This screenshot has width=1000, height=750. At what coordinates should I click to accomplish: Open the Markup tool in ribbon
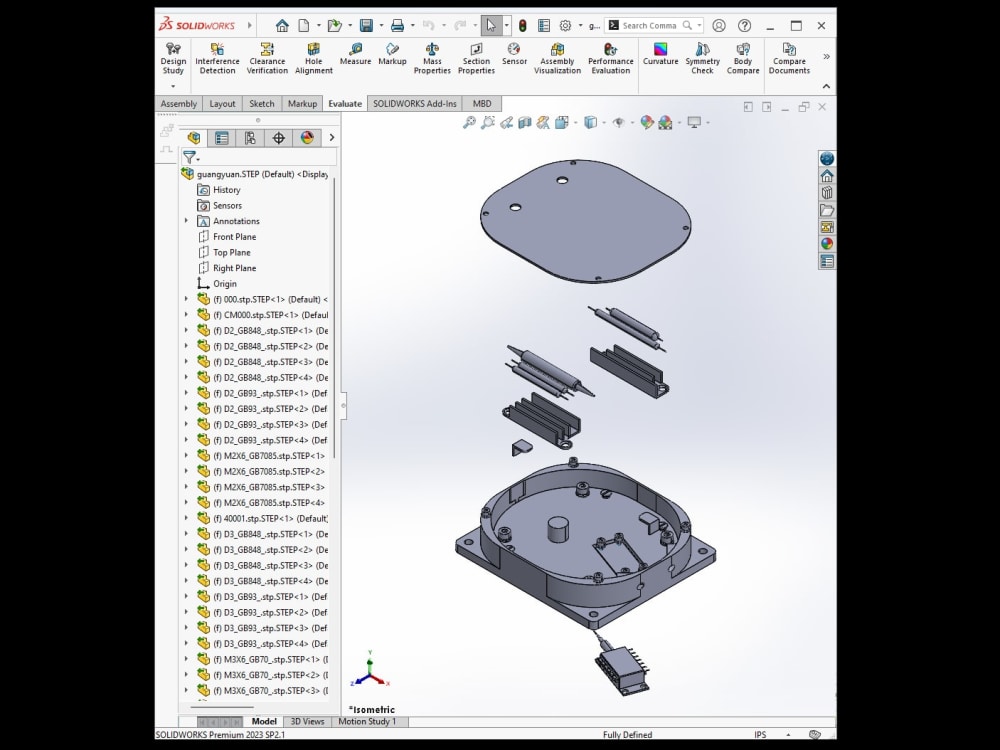tap(392, 54)
